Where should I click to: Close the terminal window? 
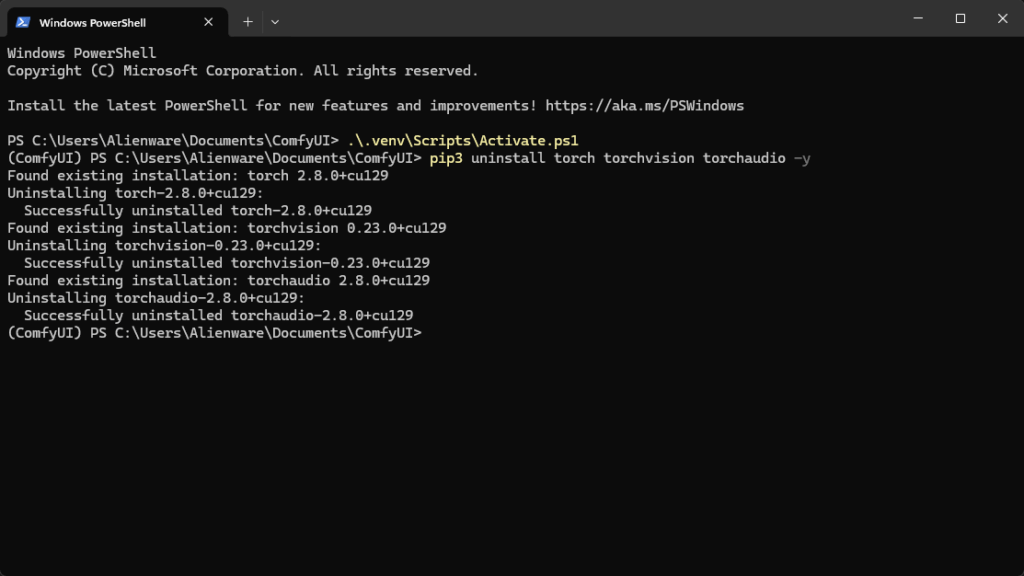tap(1002, 18)
